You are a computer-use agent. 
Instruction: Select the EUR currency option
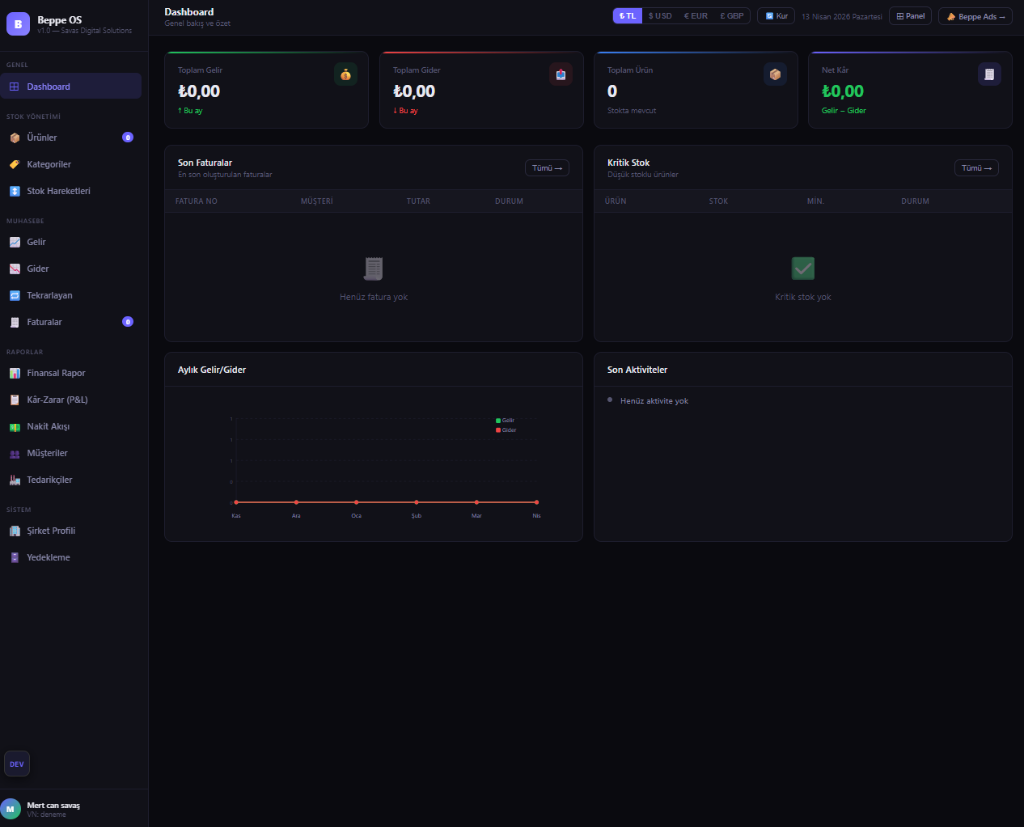(x=695, y=16)
